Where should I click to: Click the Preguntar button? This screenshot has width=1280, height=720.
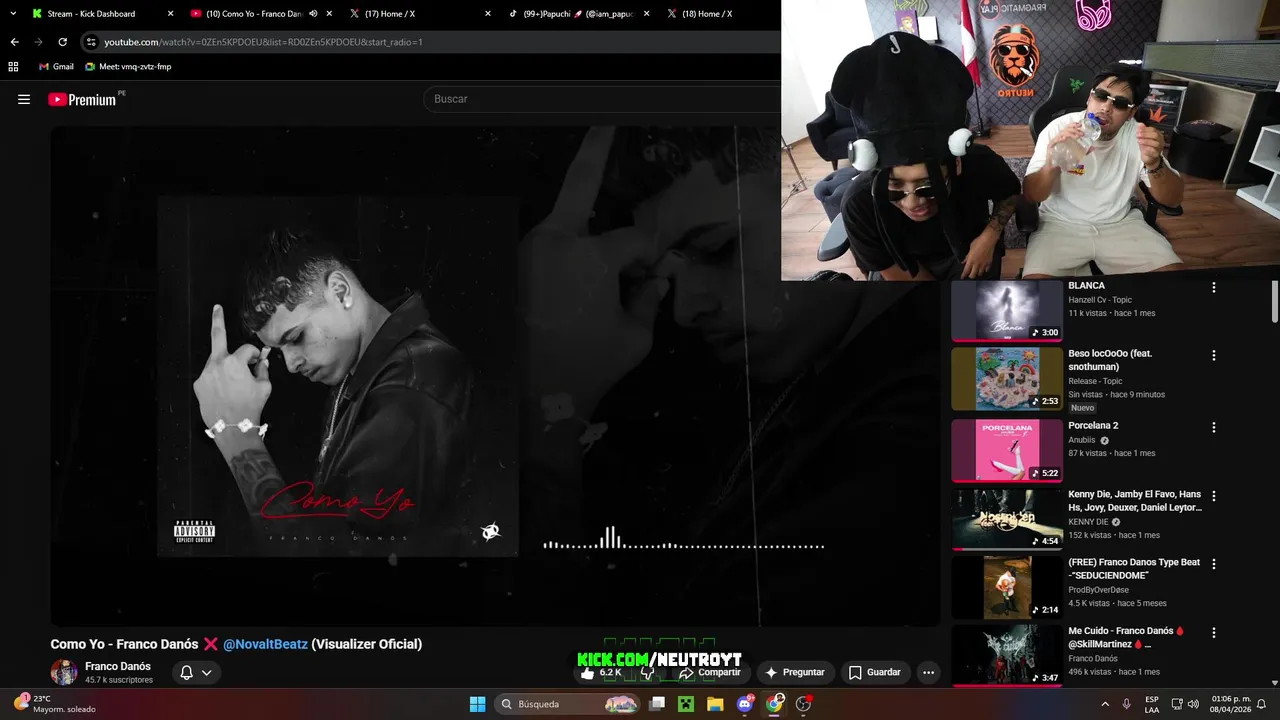pos(796,672)
